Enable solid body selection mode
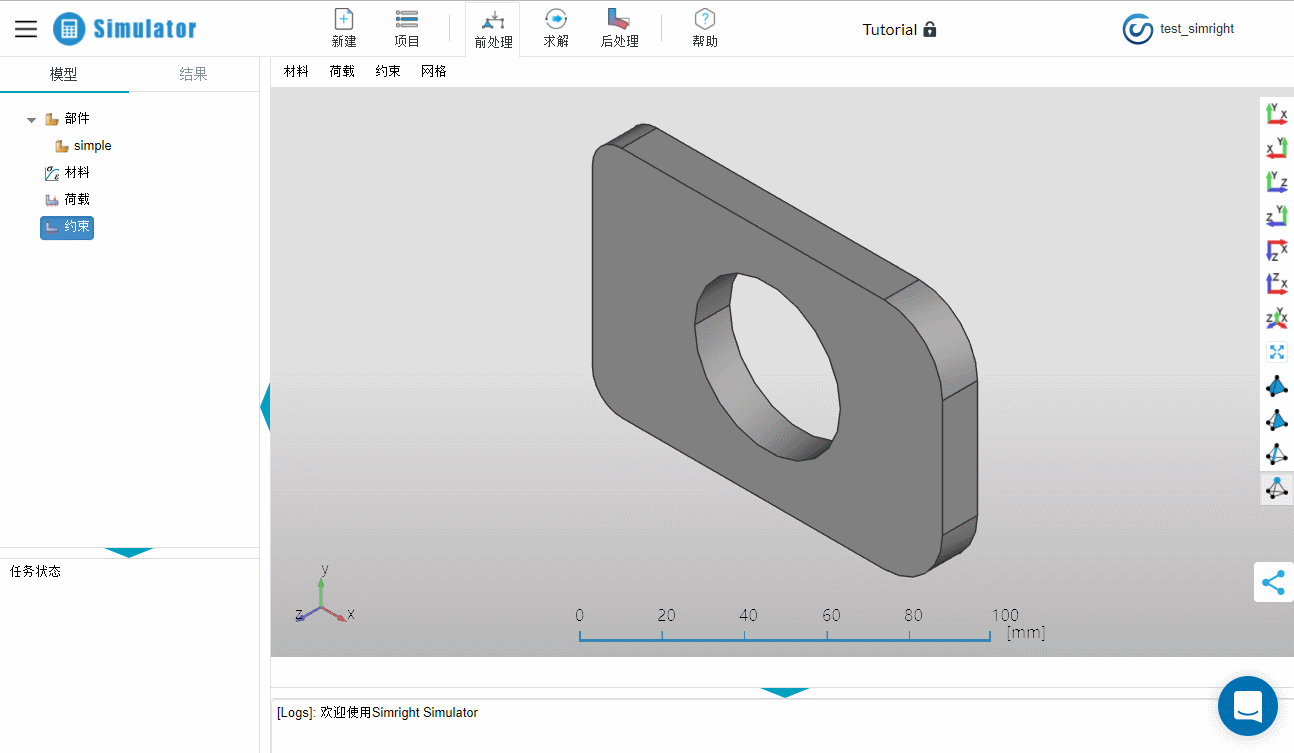Screen dimensions: 1294x753 pyautogui.click(x=1277, y=386)
